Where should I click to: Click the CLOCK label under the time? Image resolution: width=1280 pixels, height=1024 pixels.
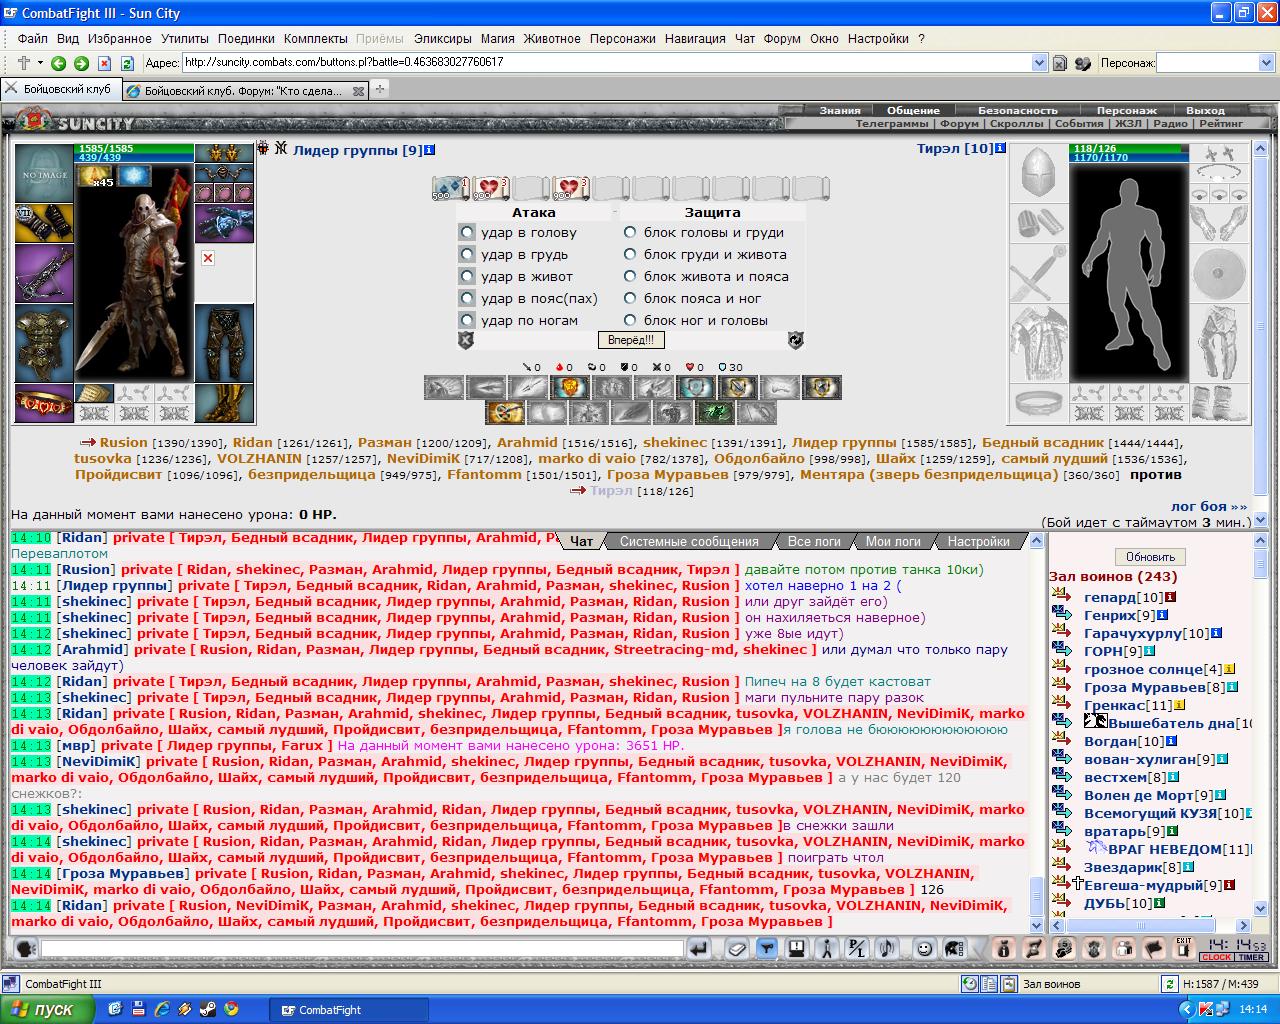(x=1217, y=957)
